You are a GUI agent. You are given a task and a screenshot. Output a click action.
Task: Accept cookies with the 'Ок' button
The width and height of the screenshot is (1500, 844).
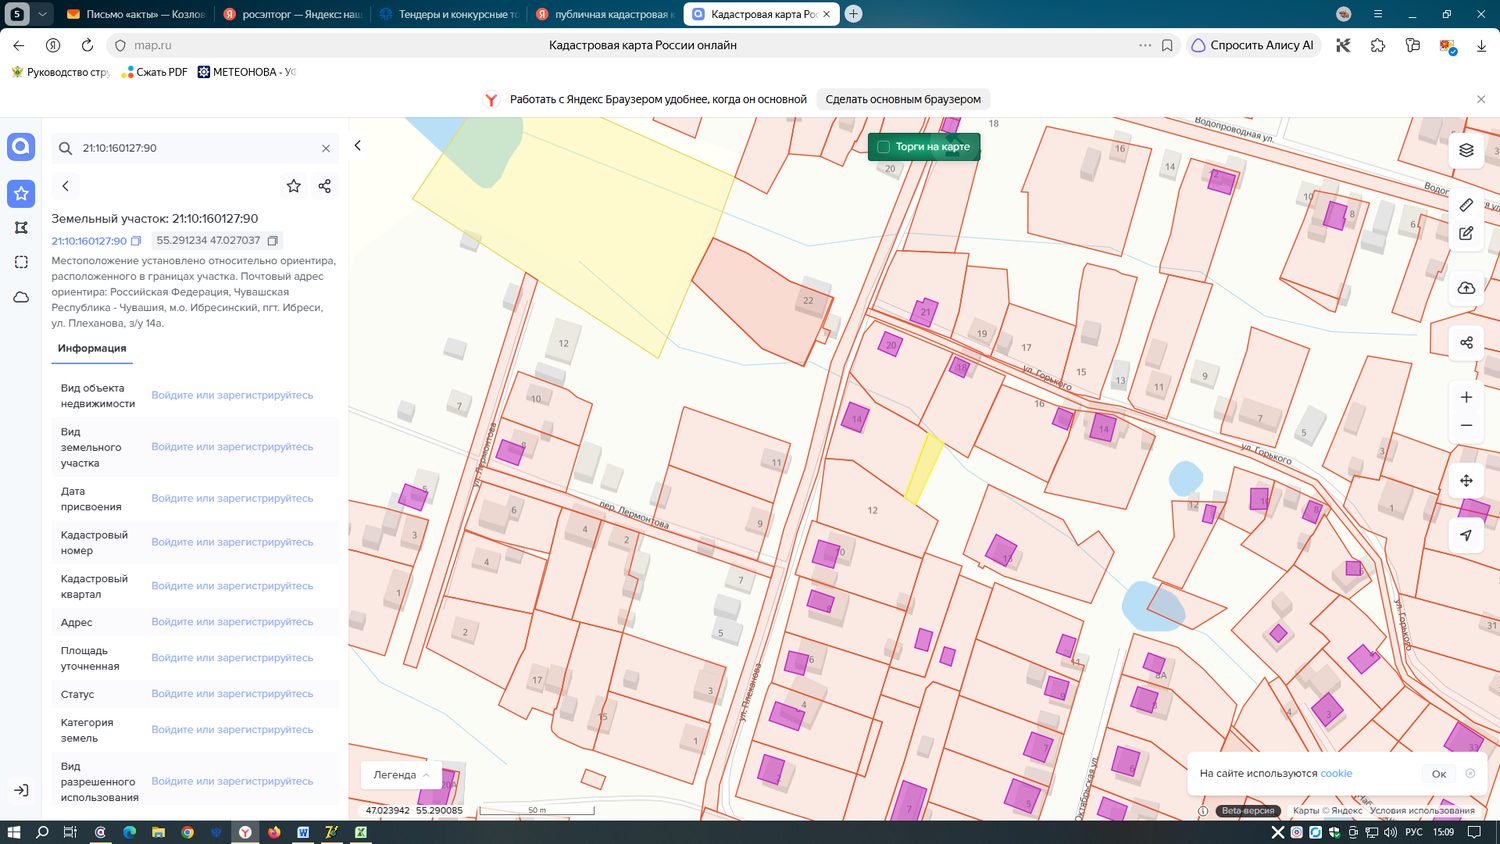tap(1439, 774)
